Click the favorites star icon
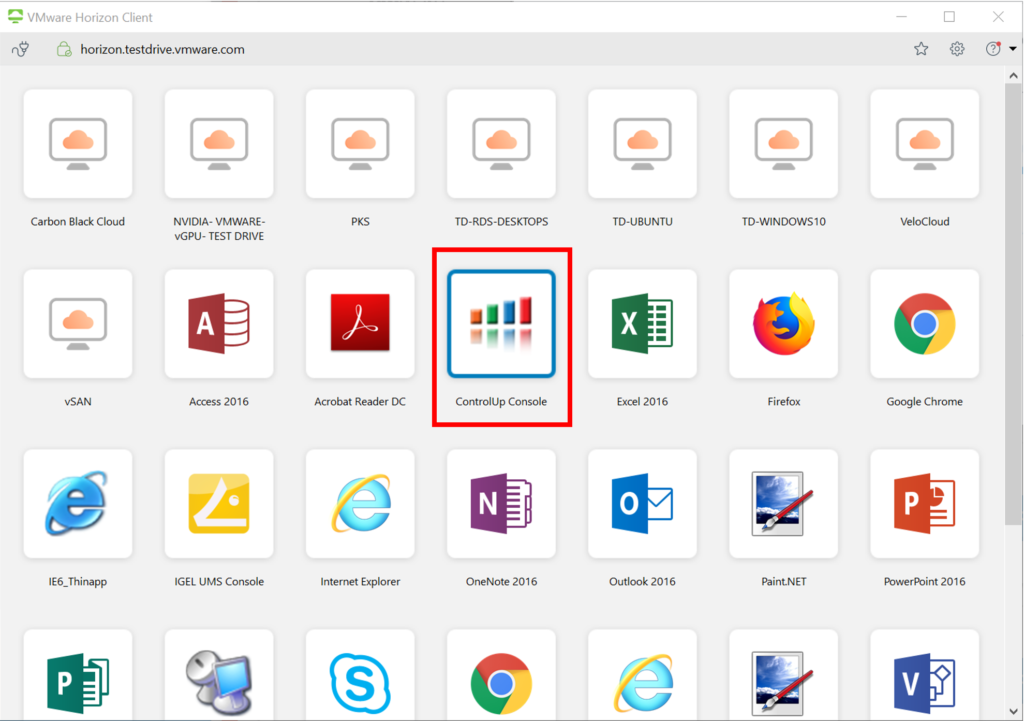Viewport: 1024px width, 721px height. (x=921, y=49)
